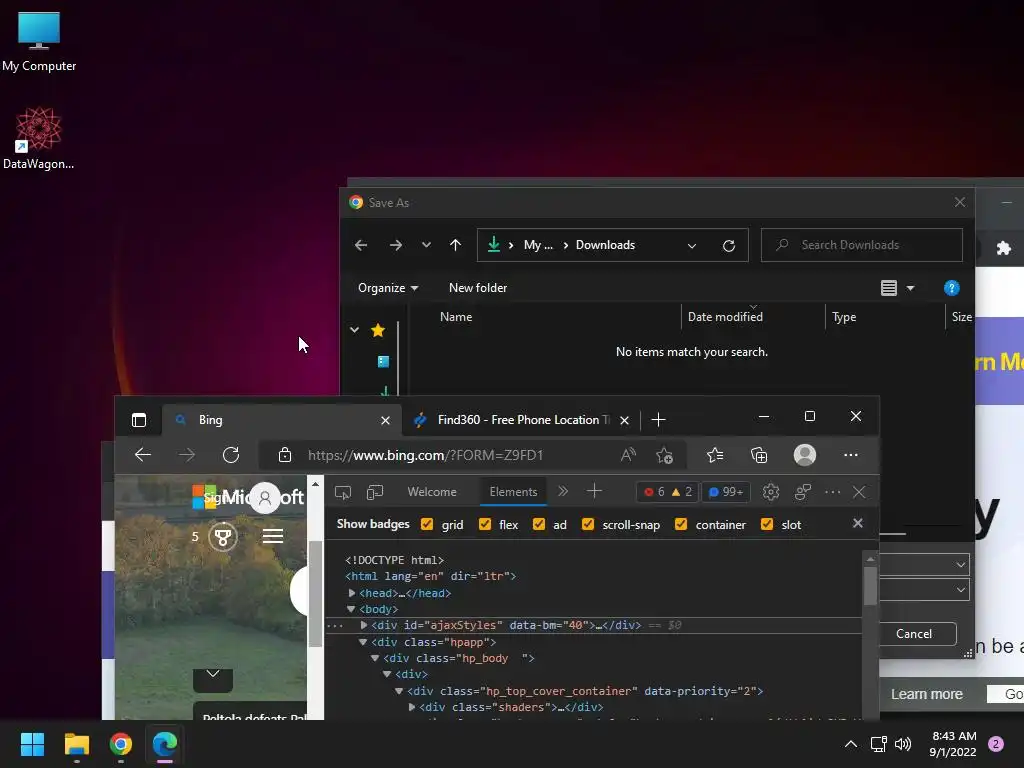Create a New folder in Save As
This screenshot has width=1024, height=768.
[x=477, y=288]
